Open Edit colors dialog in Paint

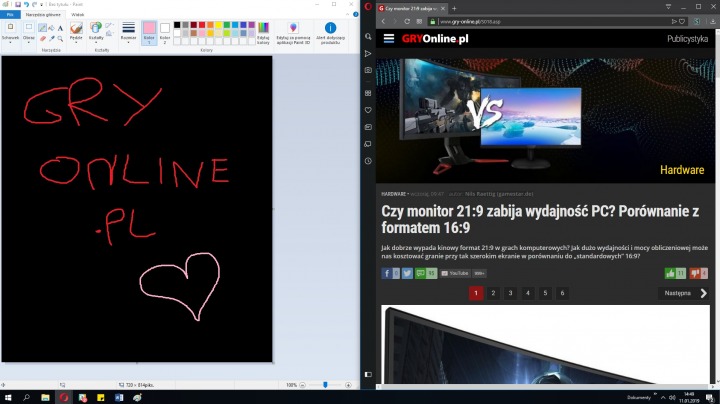point(263,33)
